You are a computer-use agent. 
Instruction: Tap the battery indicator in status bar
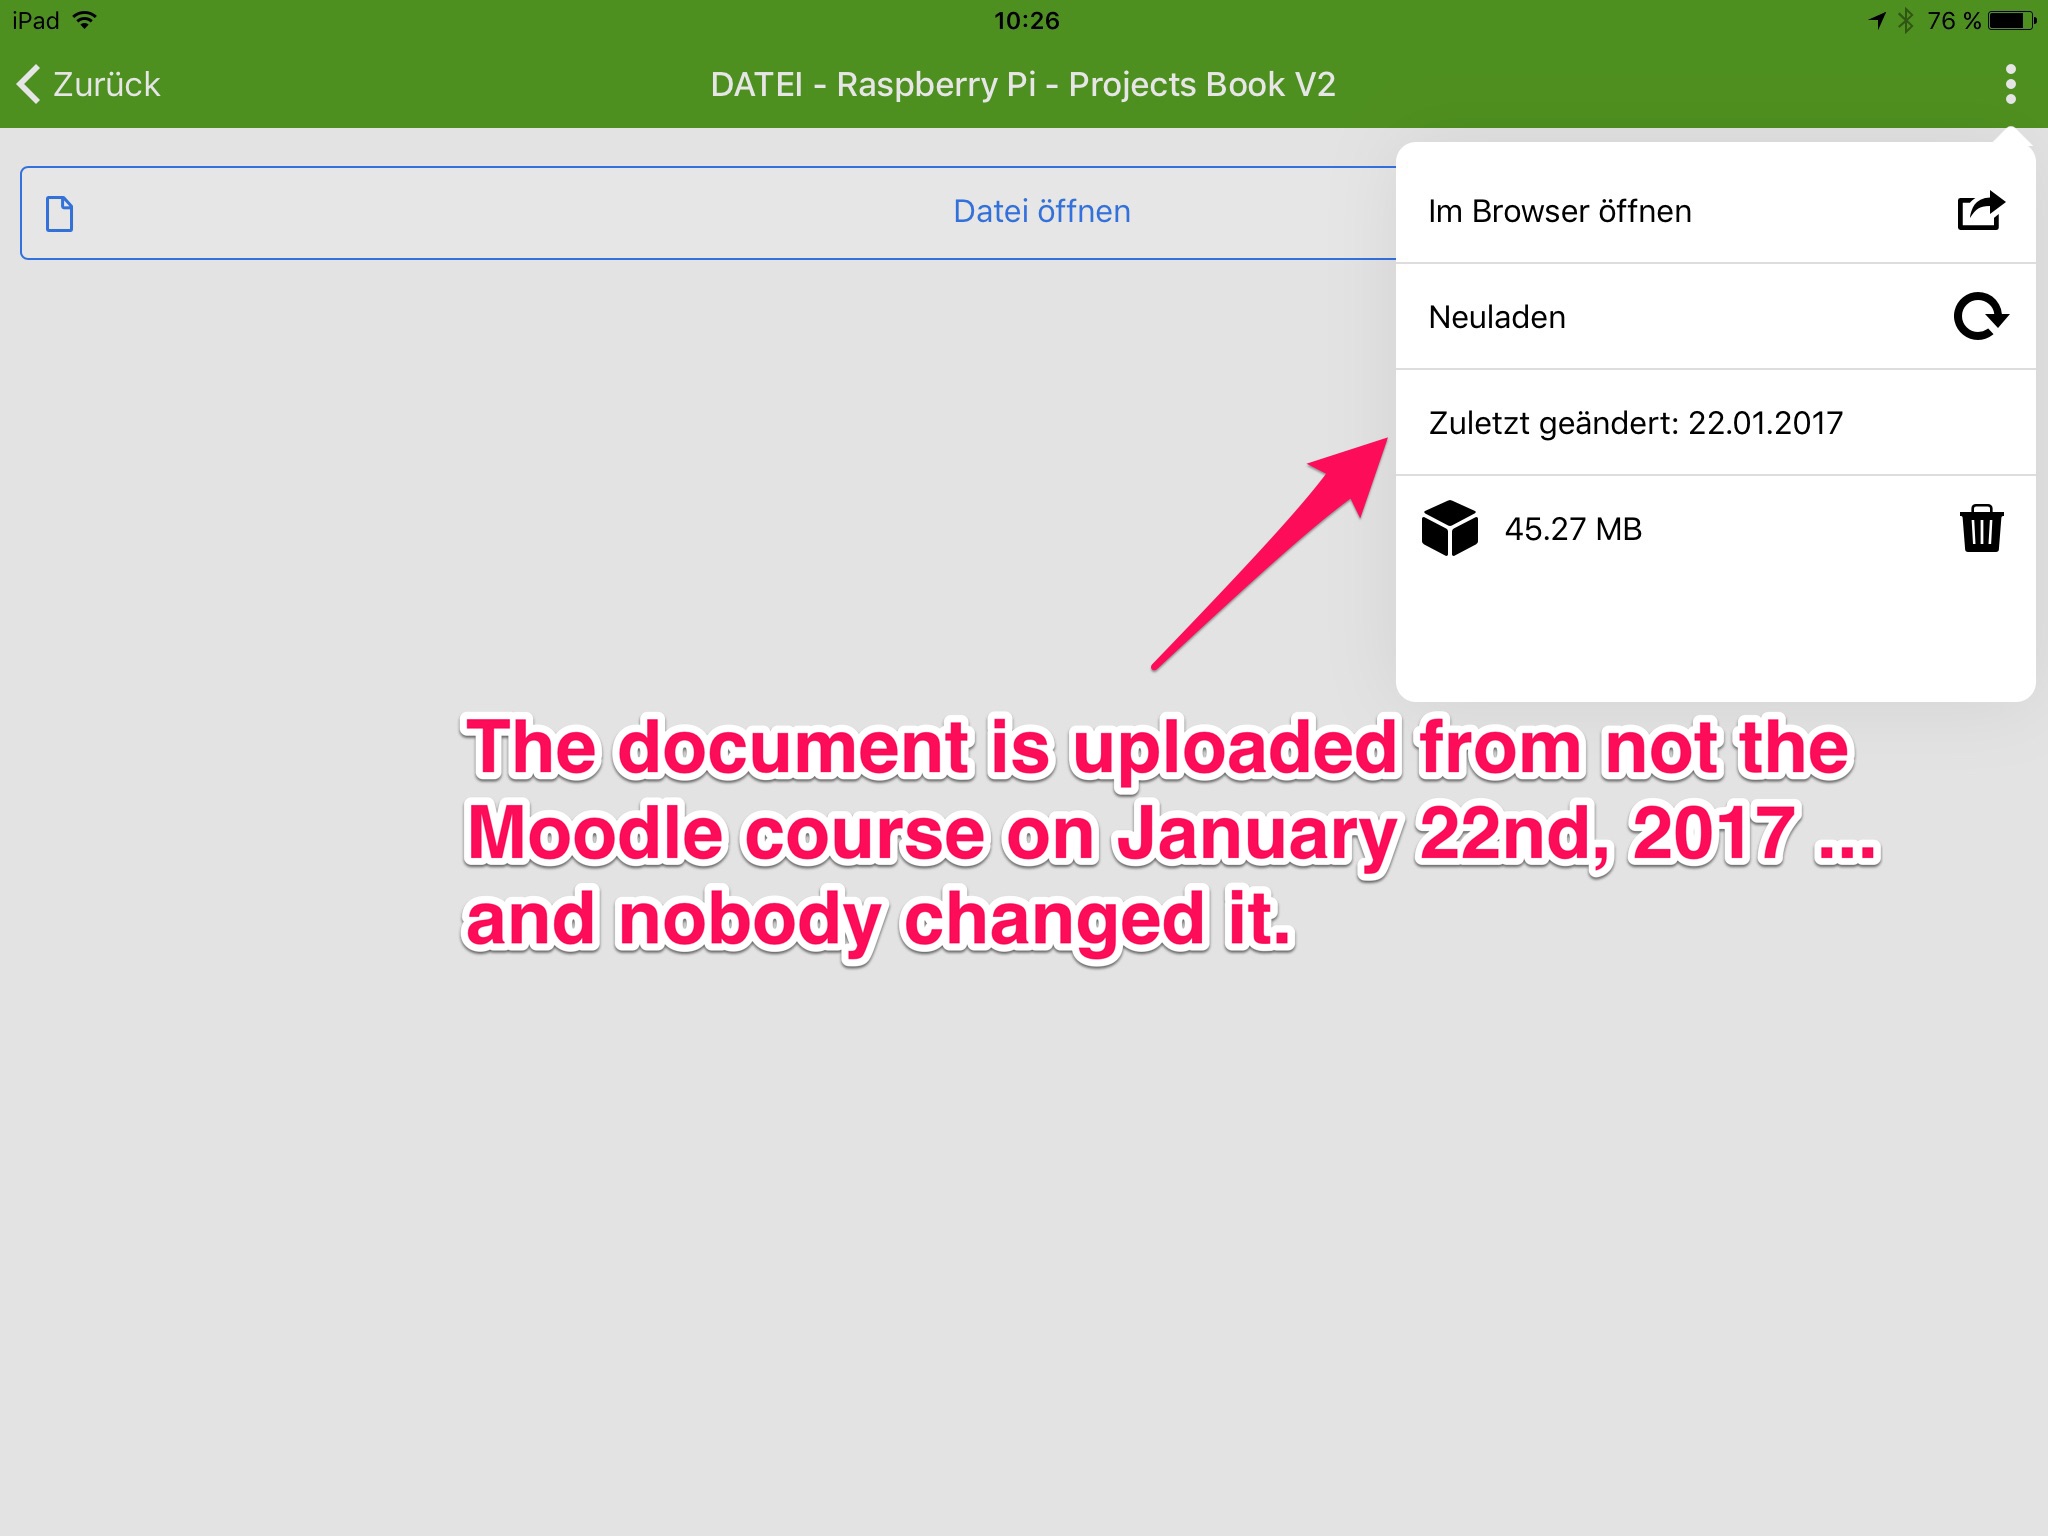[x=2012, y=20]
